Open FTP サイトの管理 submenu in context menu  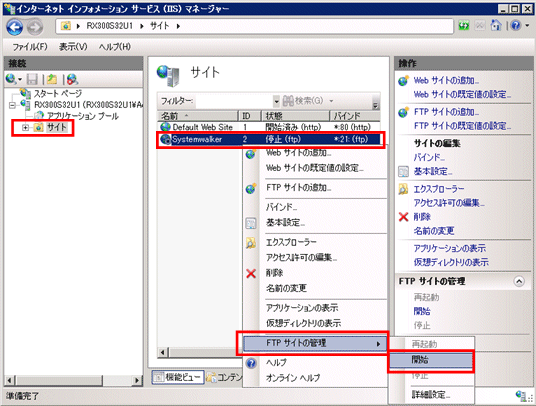315,343
